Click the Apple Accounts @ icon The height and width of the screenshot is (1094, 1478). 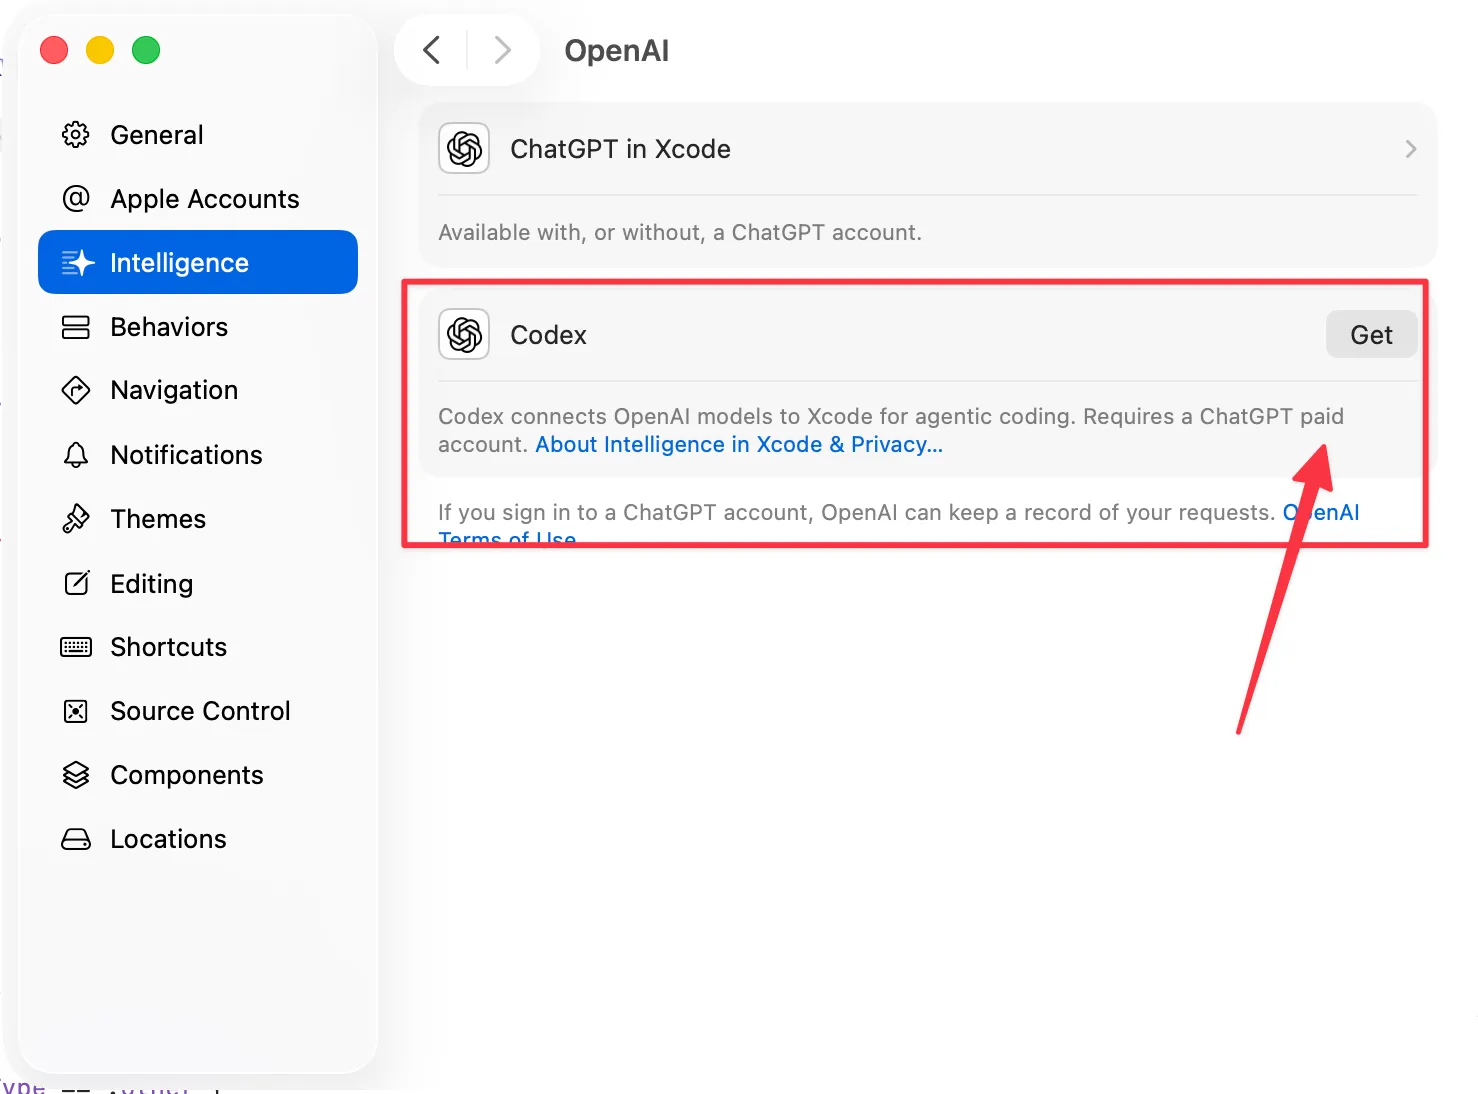click(x=76, y=199)
